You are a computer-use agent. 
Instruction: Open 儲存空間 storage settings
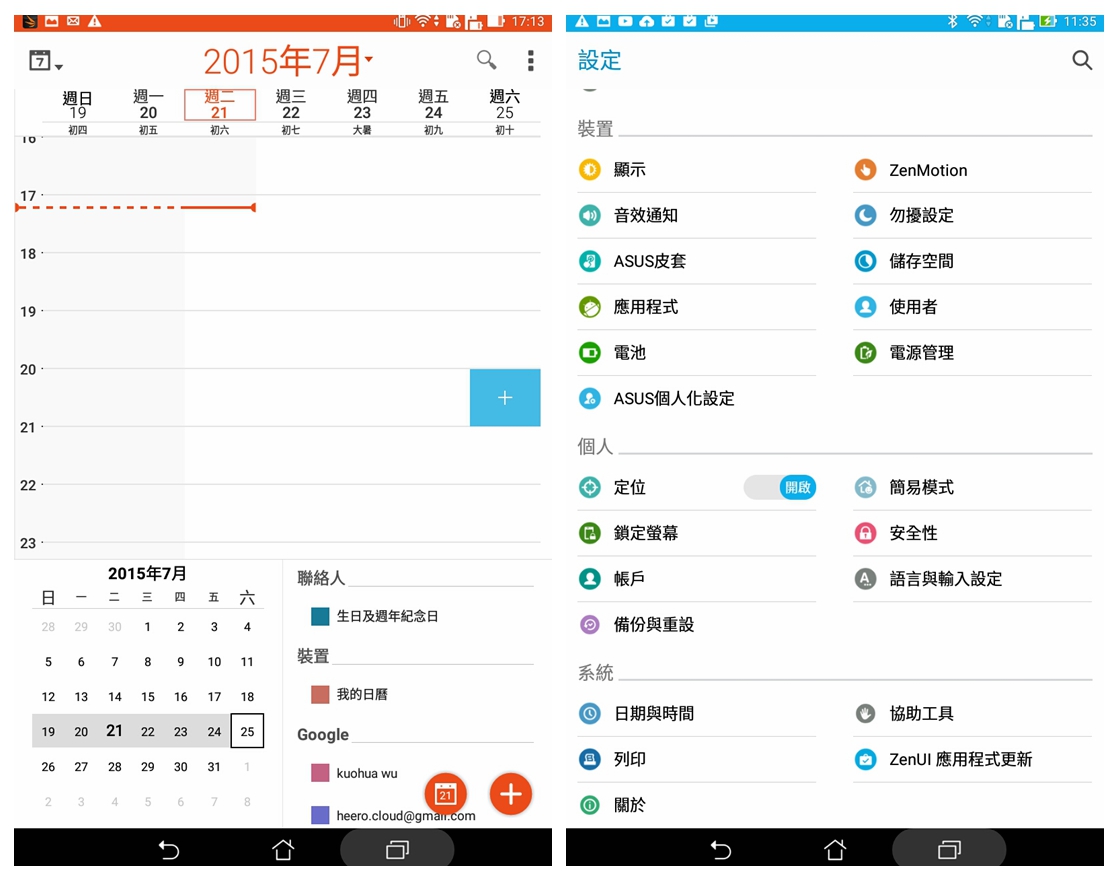(973, 261)
